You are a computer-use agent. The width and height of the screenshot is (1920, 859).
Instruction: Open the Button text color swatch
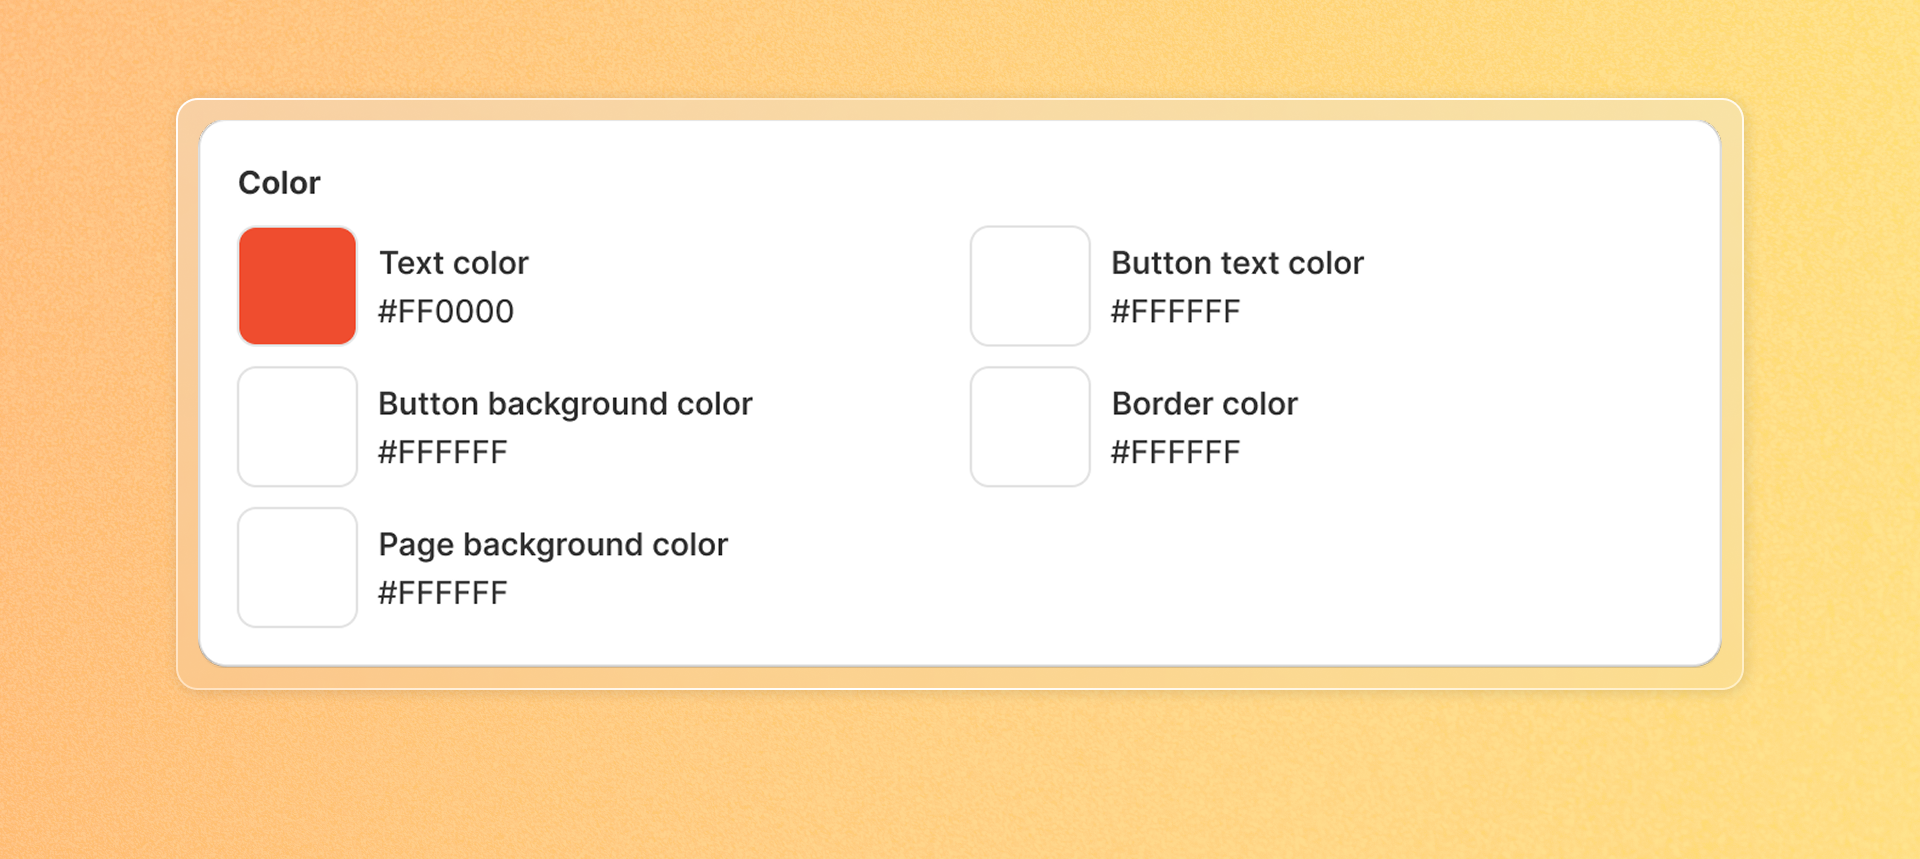pos(1030,286)
